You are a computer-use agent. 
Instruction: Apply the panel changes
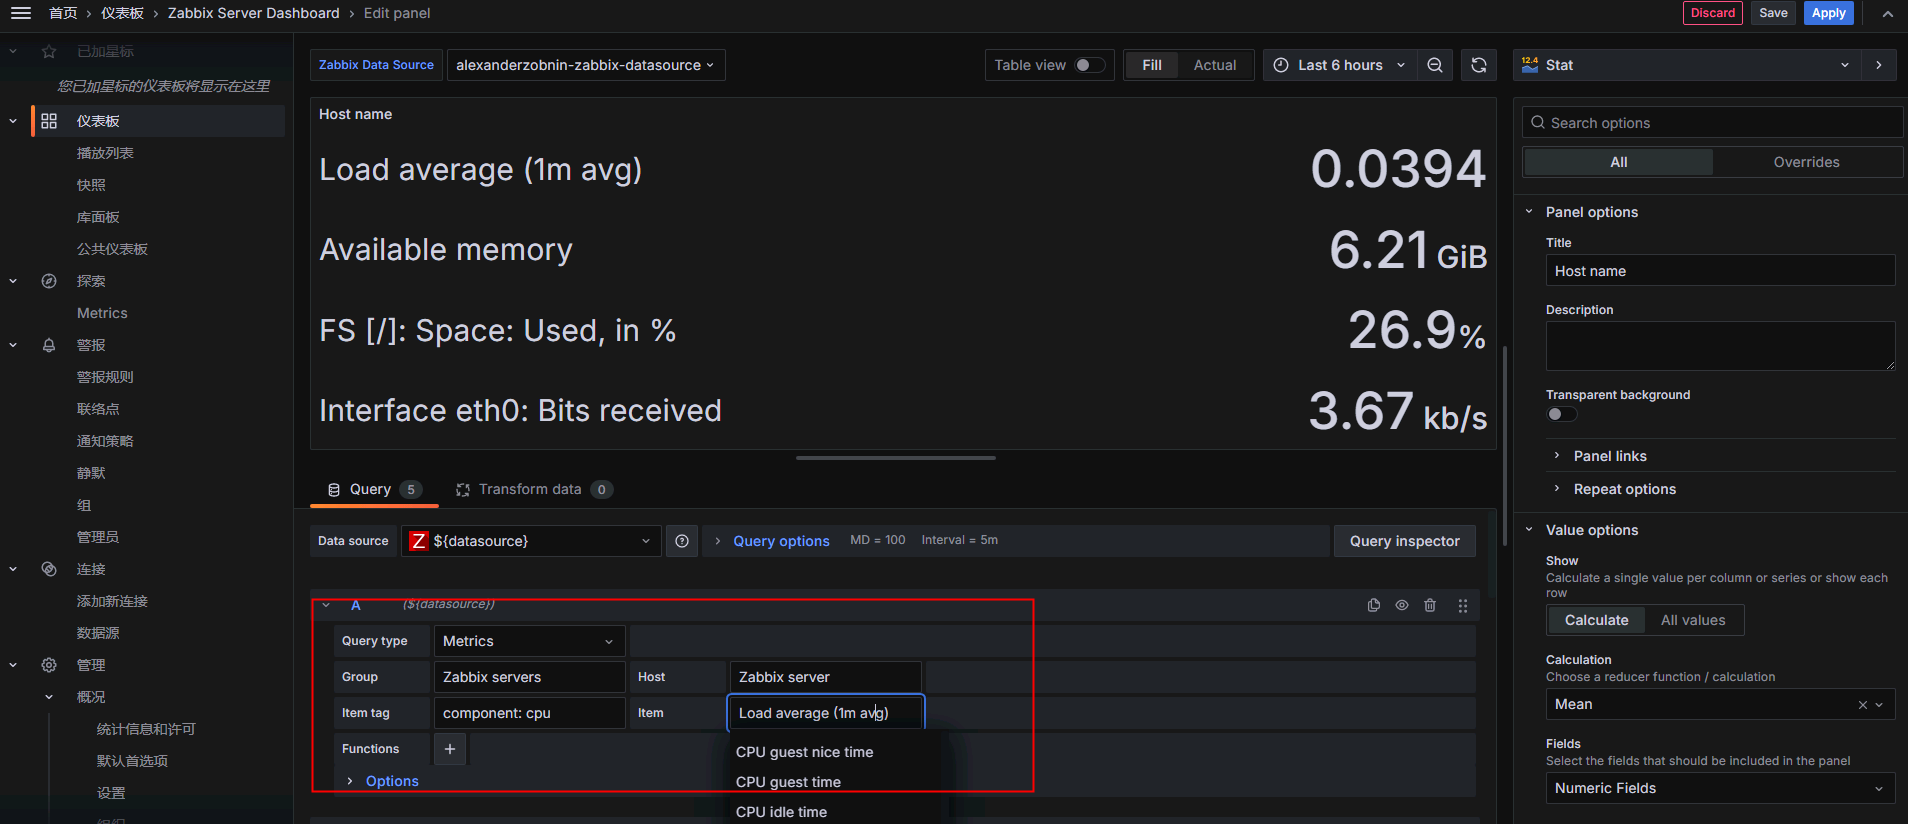1829,13
